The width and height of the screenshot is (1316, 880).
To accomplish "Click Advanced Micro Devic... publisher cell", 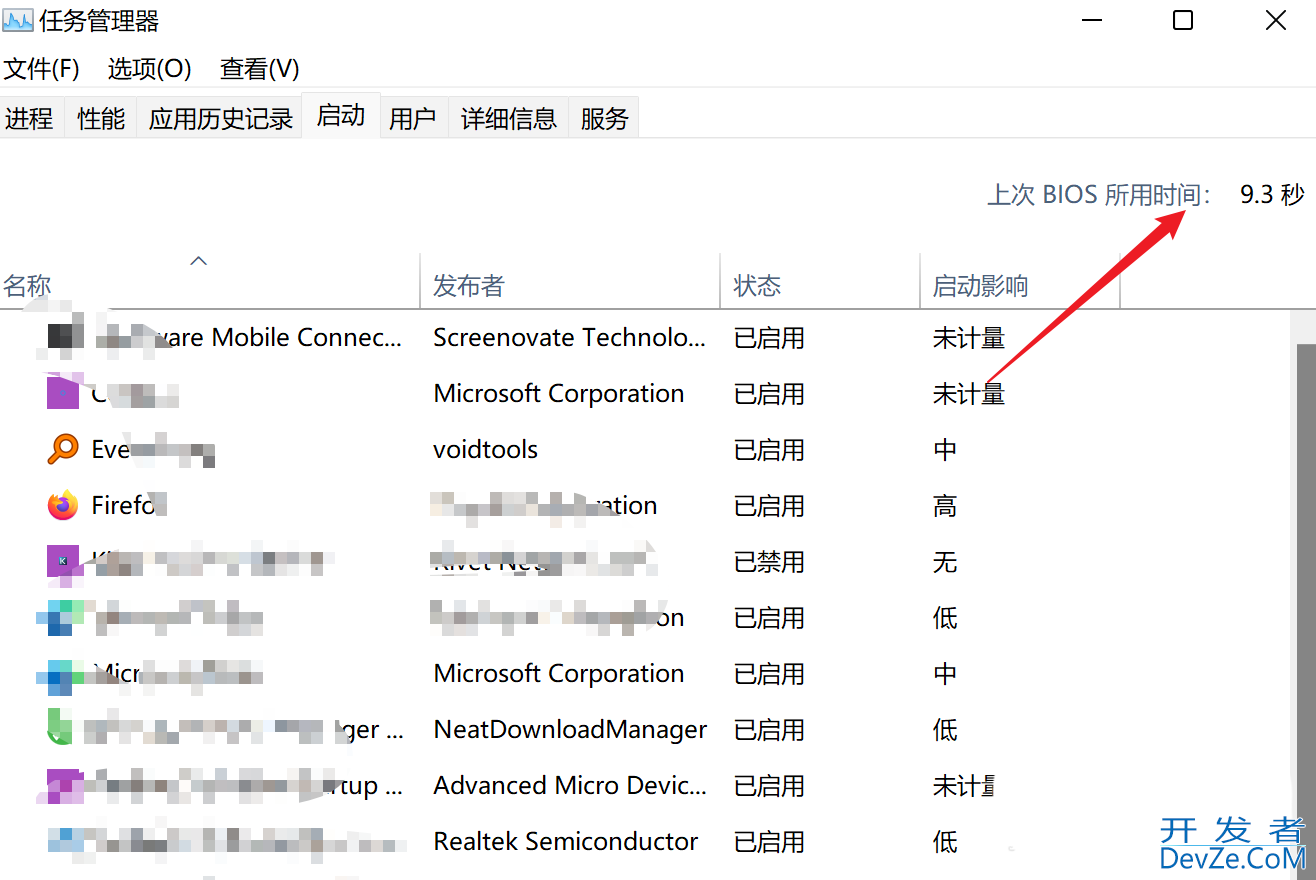I will 570,786.
